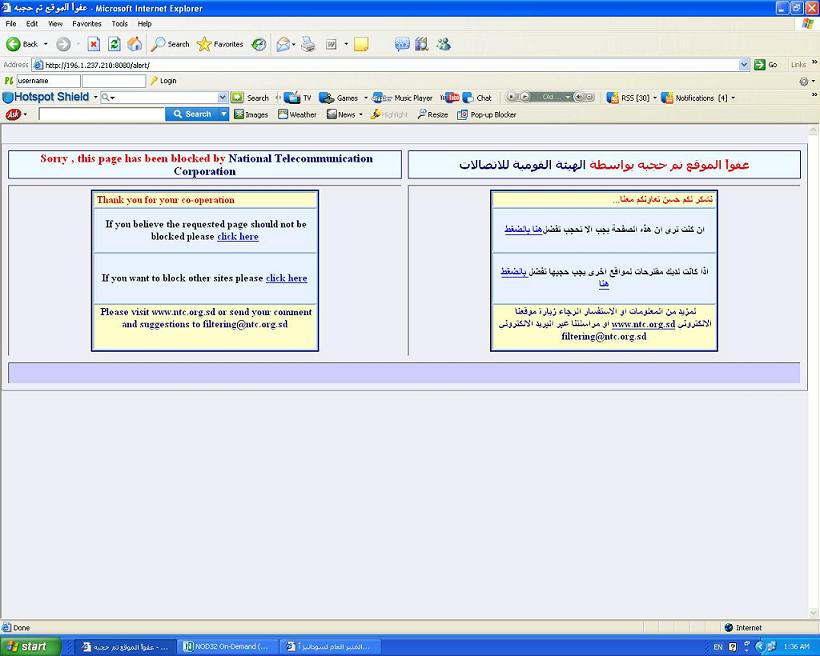Open Games in the Hotspot toolbar
The height and width of the screenshot is (656, 820).
click(338, 98)
